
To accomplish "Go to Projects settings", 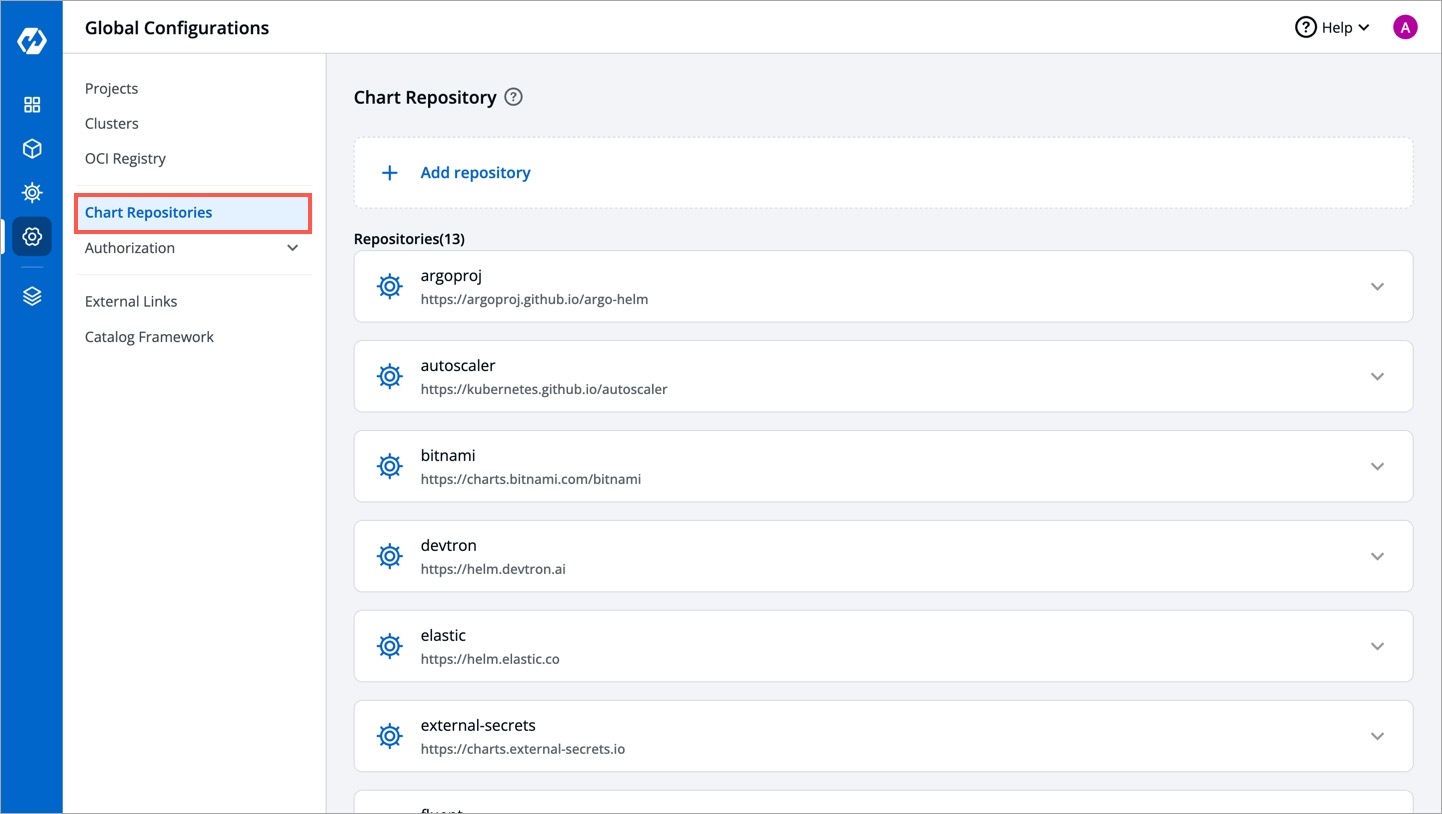I will coord(111,88).
